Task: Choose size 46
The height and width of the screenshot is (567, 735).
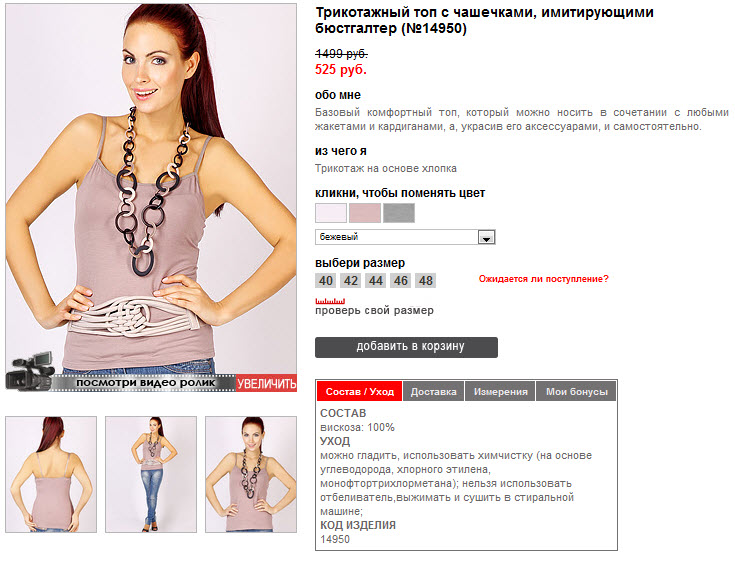Action: click(x=400, y=281)
